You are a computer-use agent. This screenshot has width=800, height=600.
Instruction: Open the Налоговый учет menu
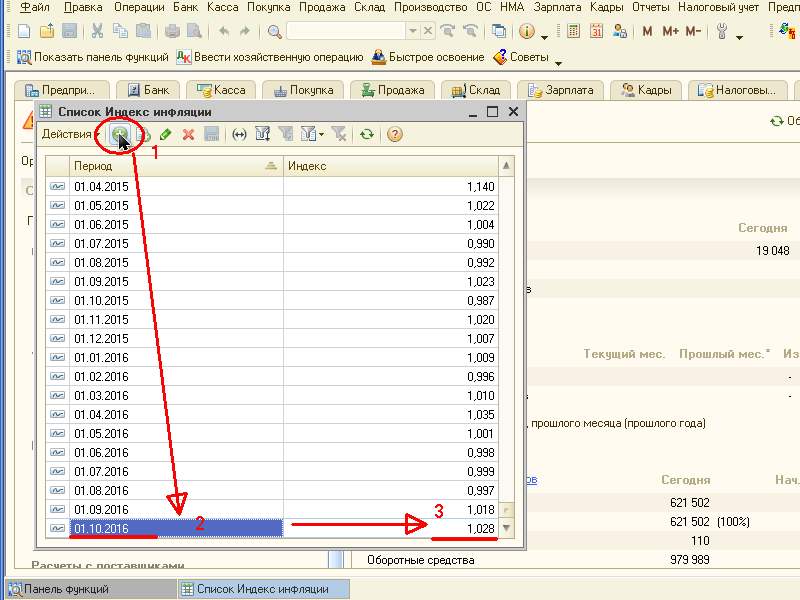pos(718,8)
